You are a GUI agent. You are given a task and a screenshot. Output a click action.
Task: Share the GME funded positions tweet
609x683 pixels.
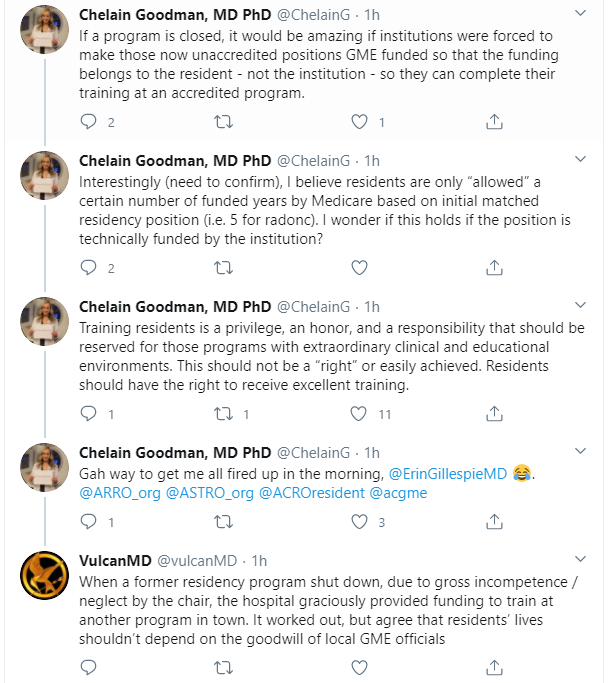coord(493,122)
